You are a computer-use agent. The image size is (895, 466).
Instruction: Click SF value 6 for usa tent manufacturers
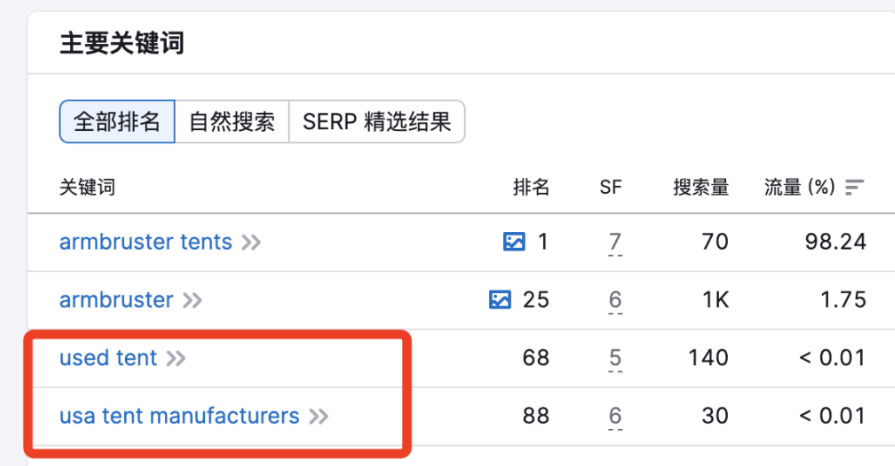[615, 416]
